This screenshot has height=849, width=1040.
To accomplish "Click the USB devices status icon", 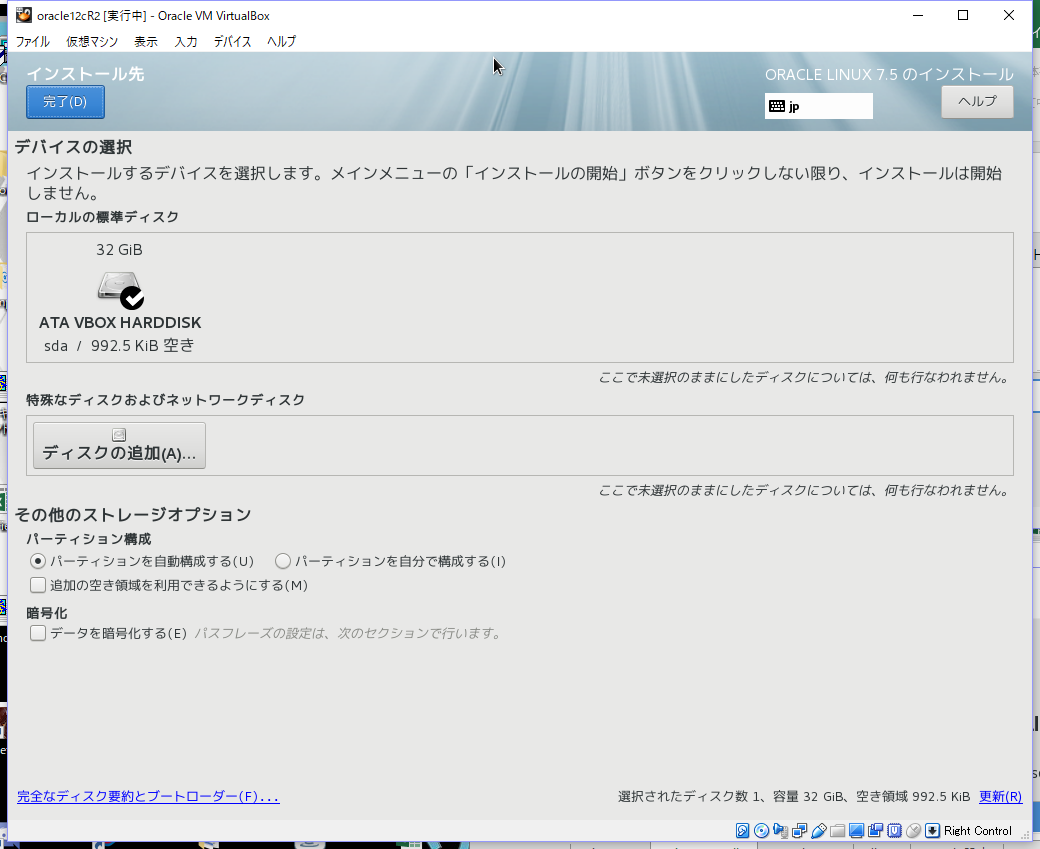I will coord(817,831).
